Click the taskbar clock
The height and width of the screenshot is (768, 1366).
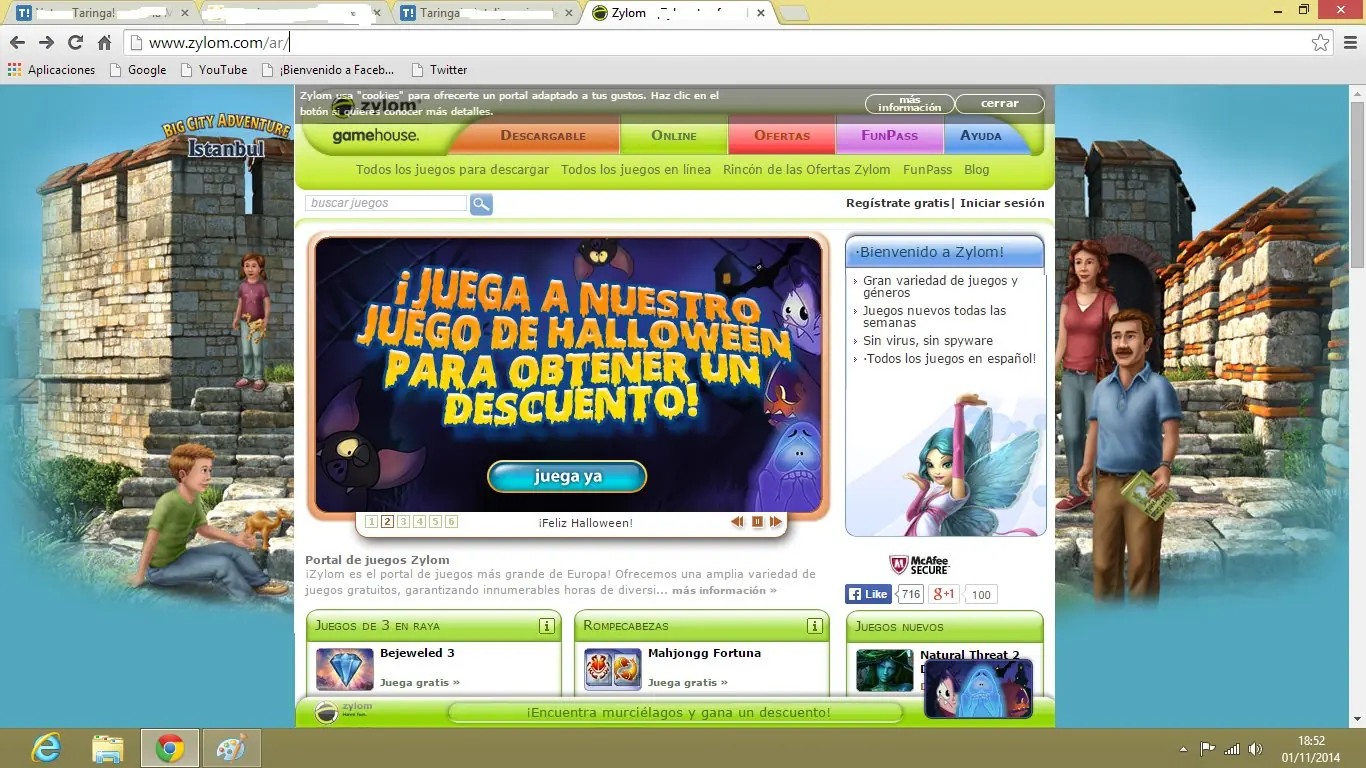tap(1311, 749)
